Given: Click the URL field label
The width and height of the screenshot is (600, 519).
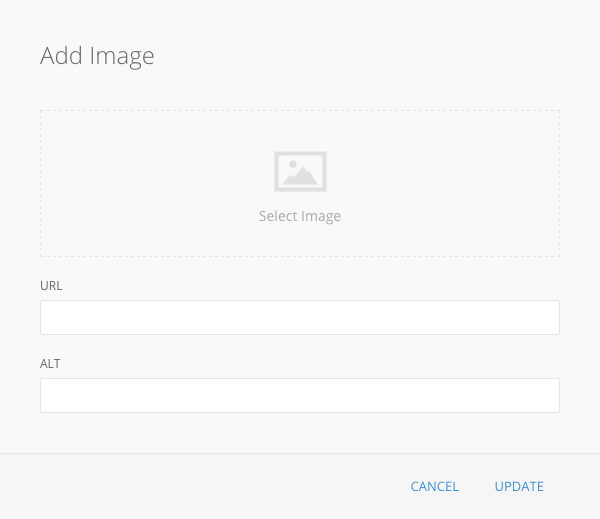Looking at the screenshot, I should 51,285.
